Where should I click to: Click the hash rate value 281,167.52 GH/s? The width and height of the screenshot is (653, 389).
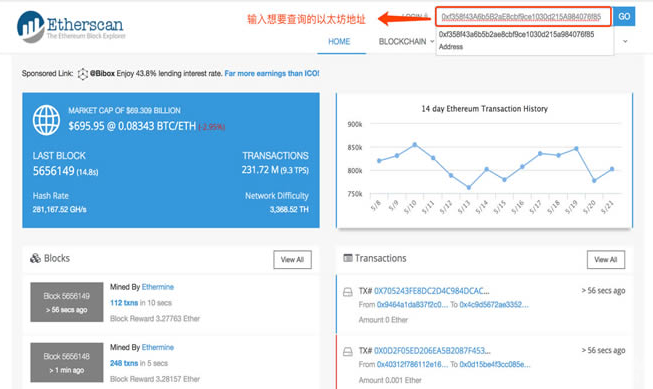[60, 209]
